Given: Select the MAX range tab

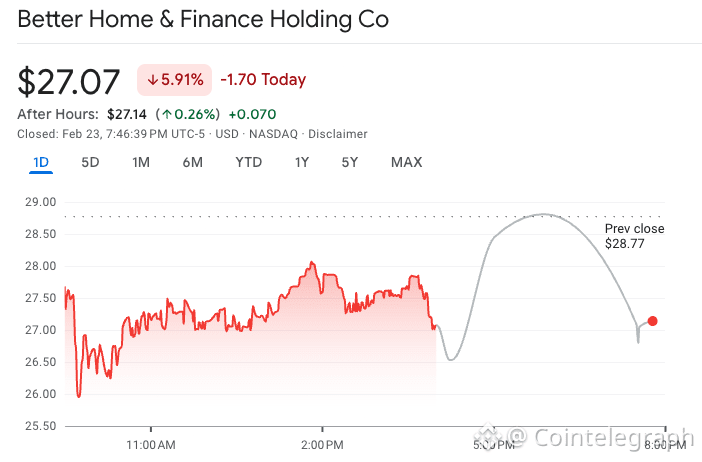Looking at the screenshot, I should (x=406, y=162).
